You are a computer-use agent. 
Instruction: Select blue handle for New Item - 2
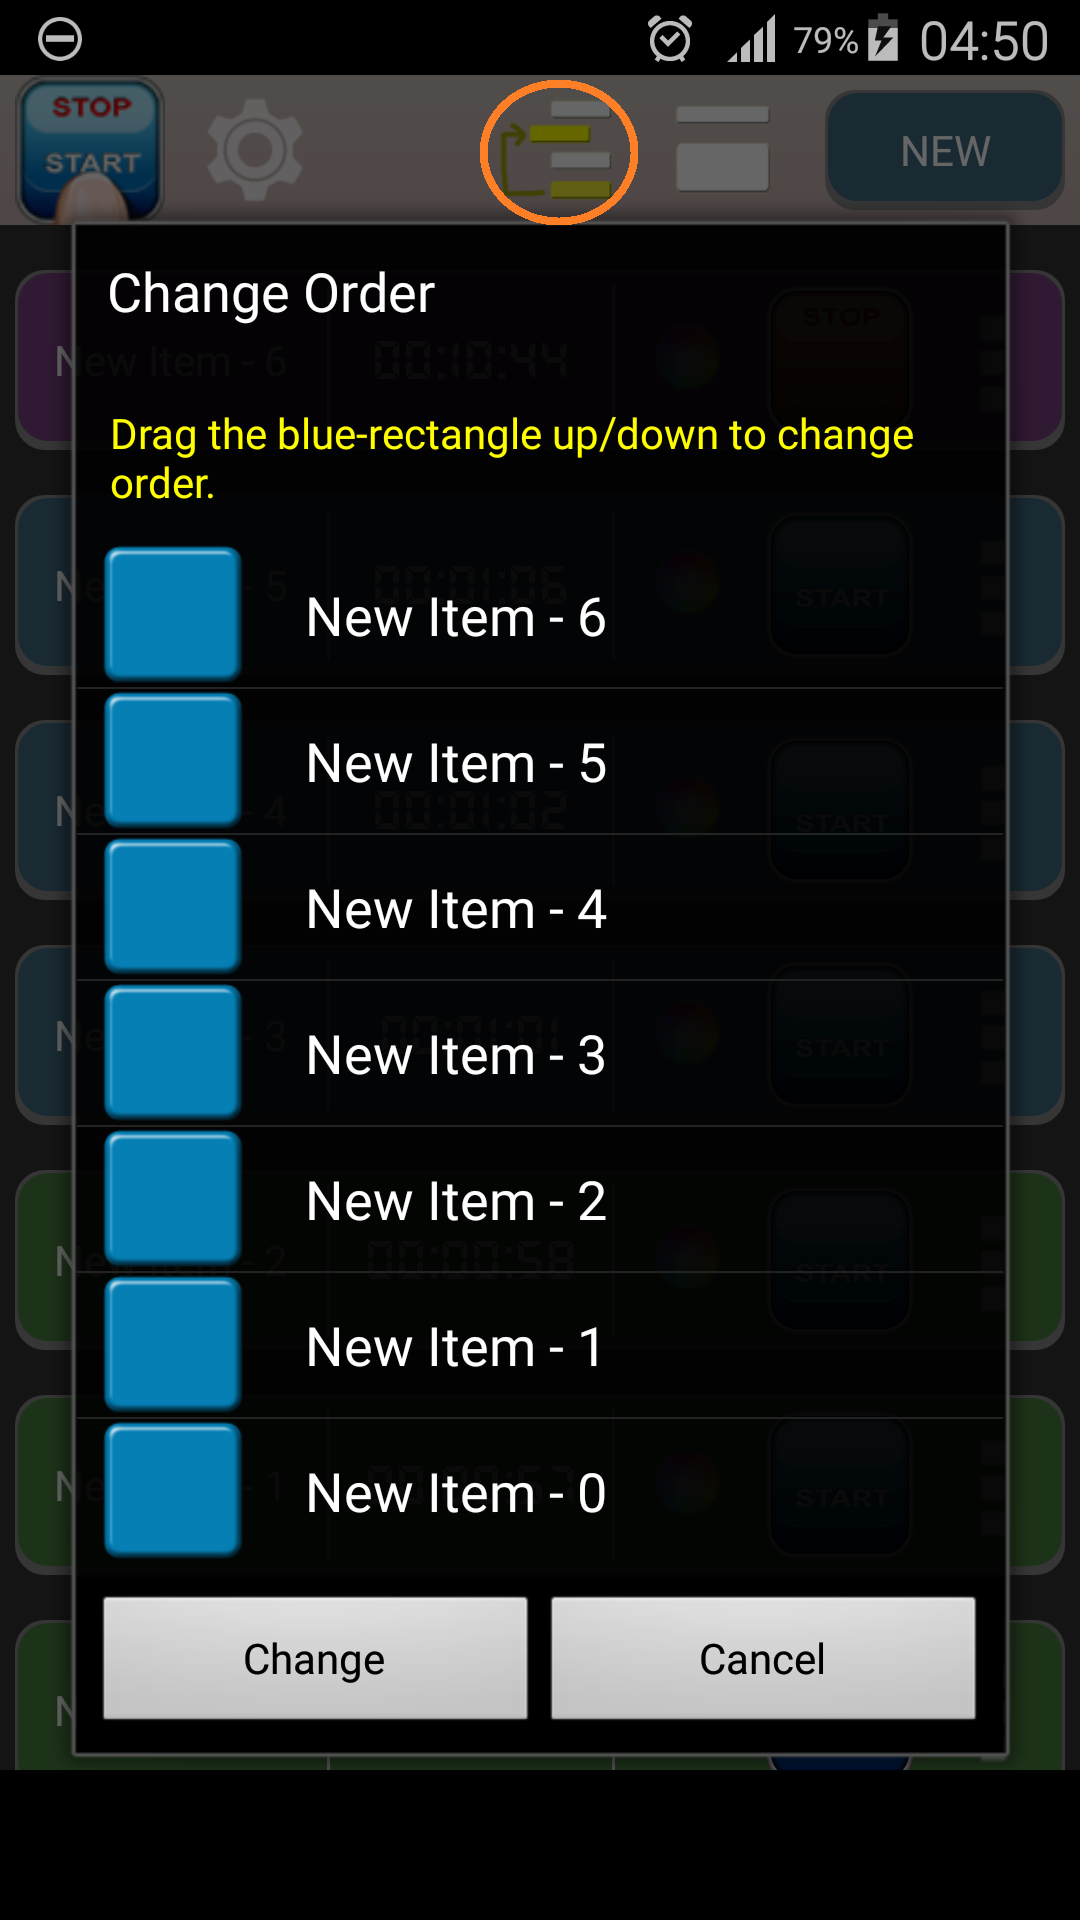(x=173, y=1198)
